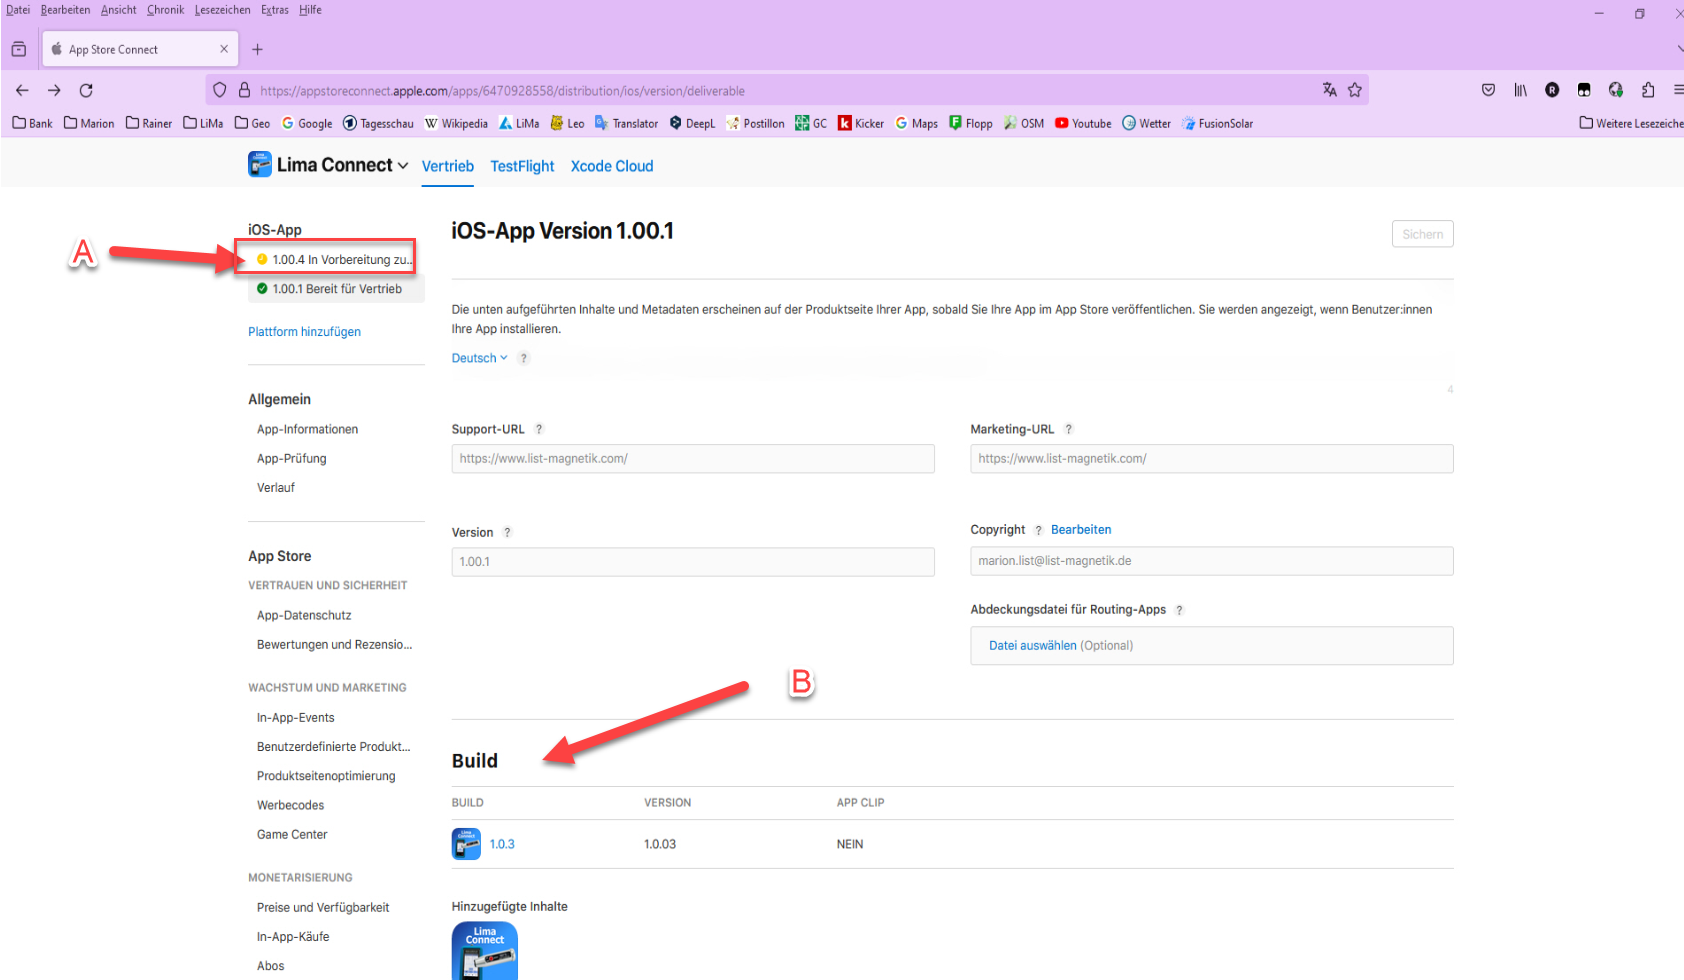Open the Lesezeichen menu in the menu bar

222,10
